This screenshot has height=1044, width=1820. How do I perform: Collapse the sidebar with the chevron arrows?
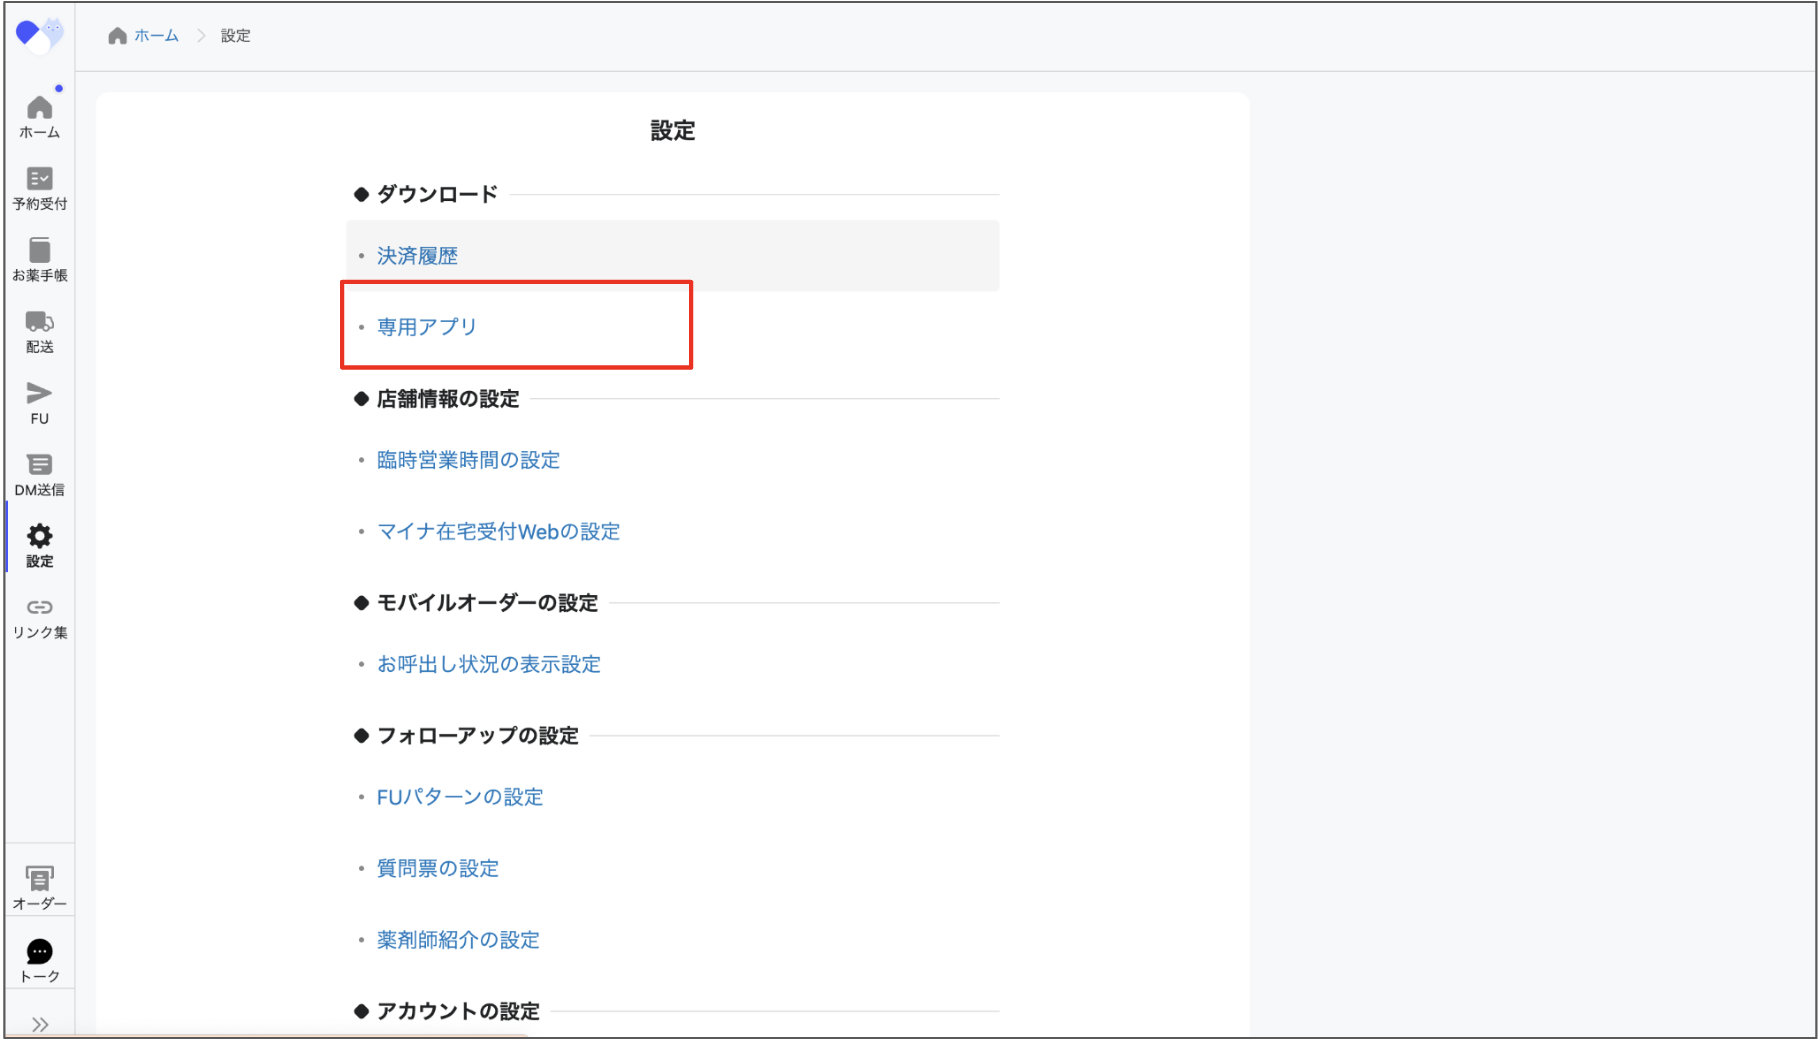[39, 1022]
